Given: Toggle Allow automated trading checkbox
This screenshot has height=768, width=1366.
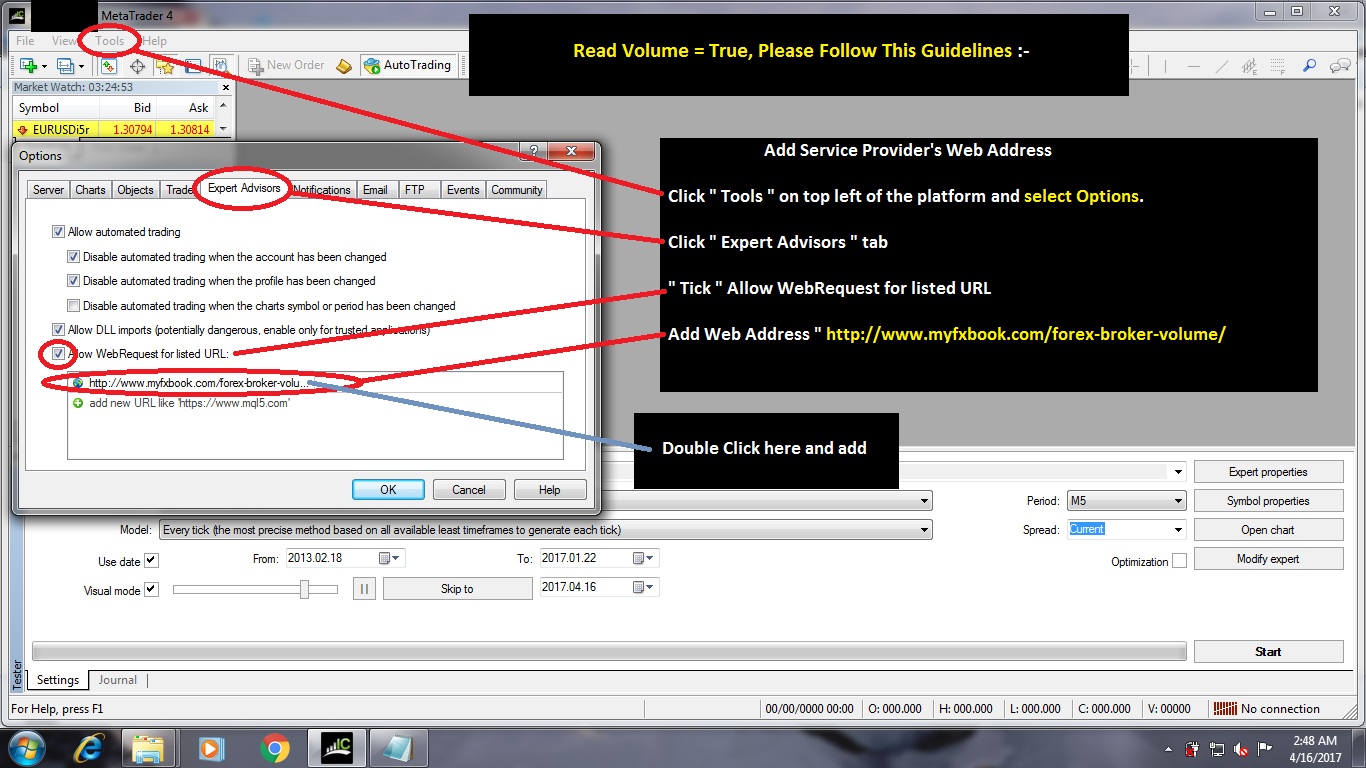Looking at the screenshot, I should point(58,232).
